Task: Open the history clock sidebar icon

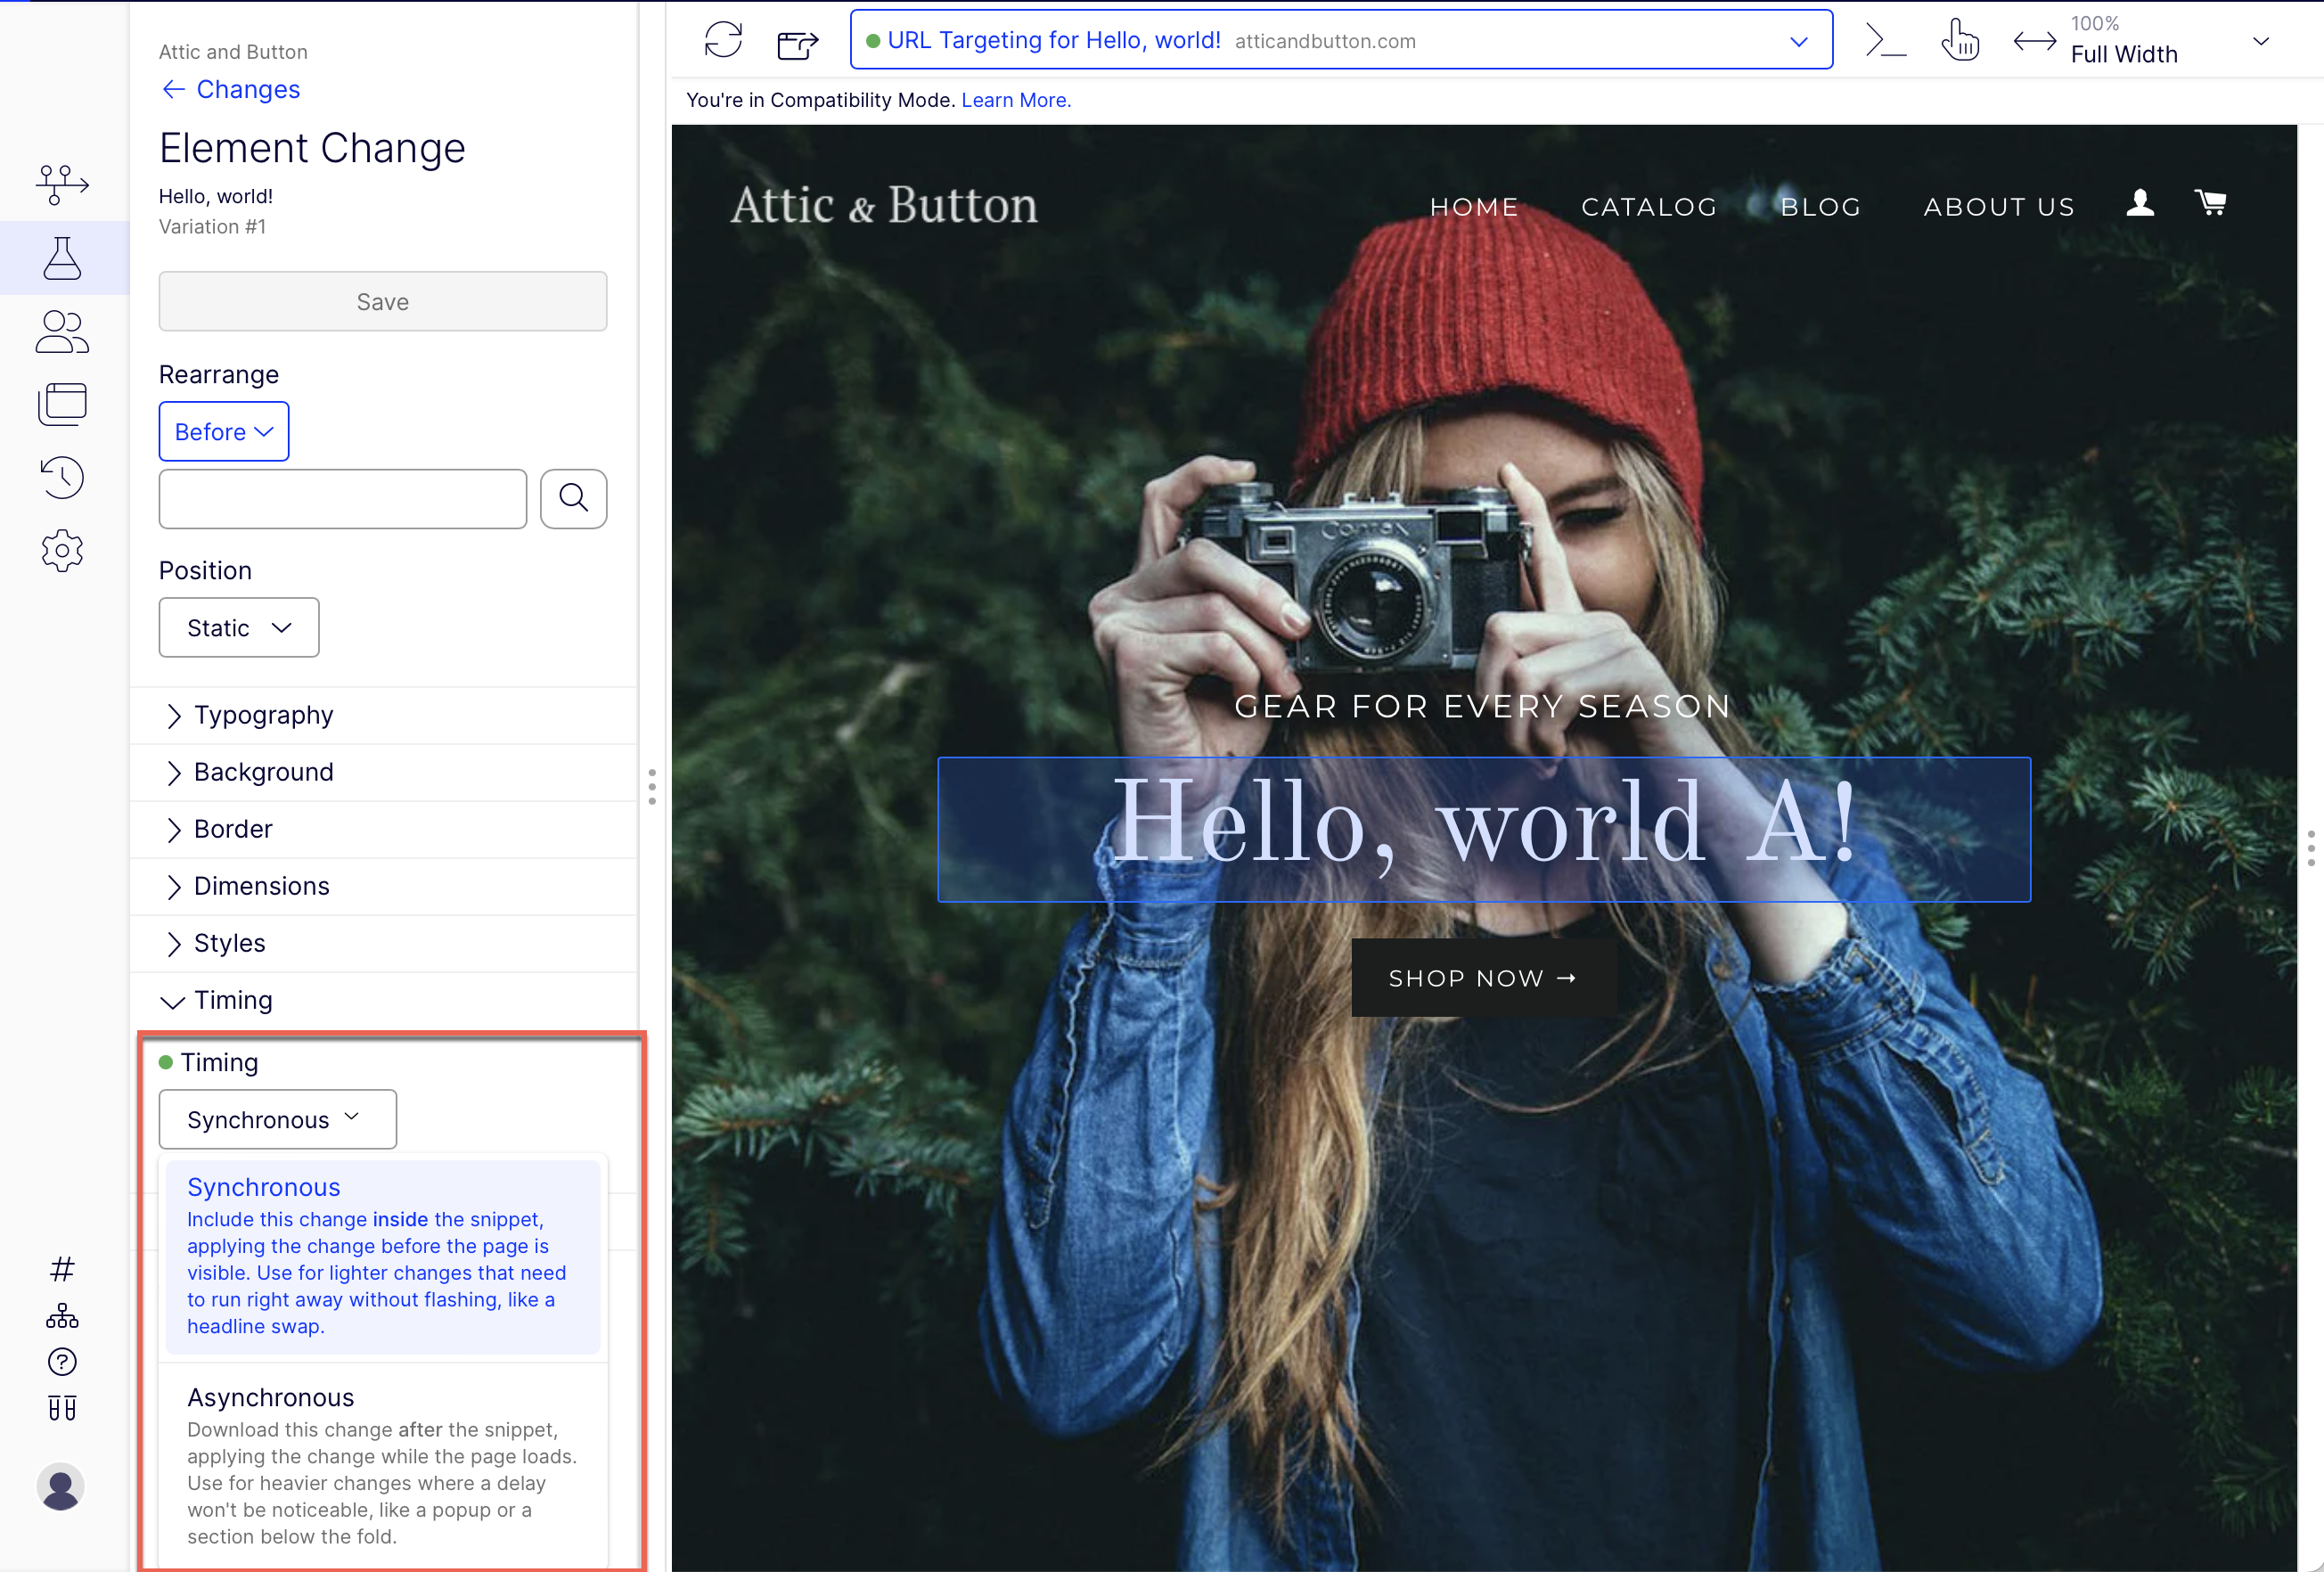Action: tap(62, 477)
